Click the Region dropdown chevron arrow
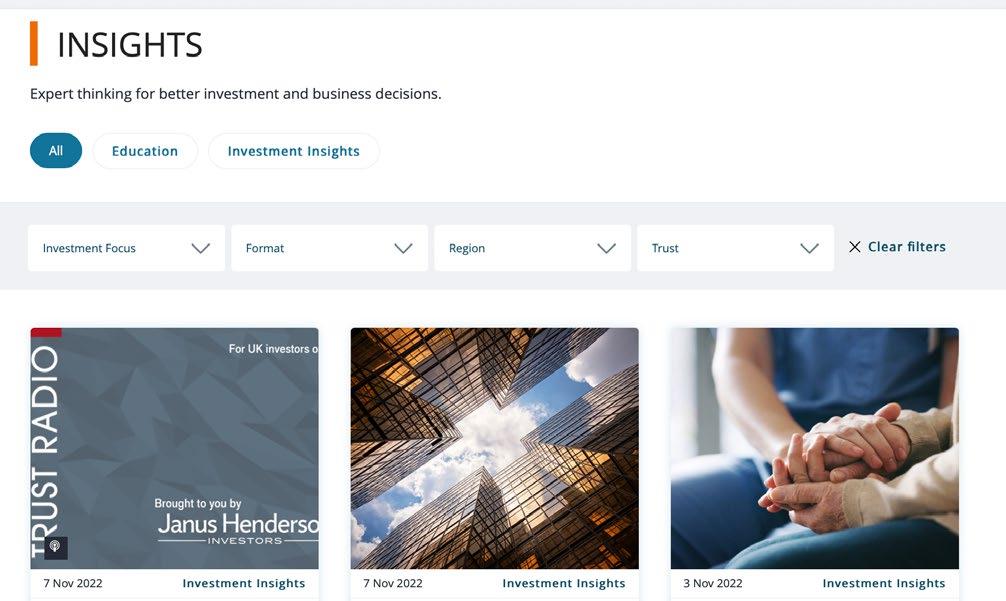The height and width of the screenshot is (601, 1006). pos(606,248)
